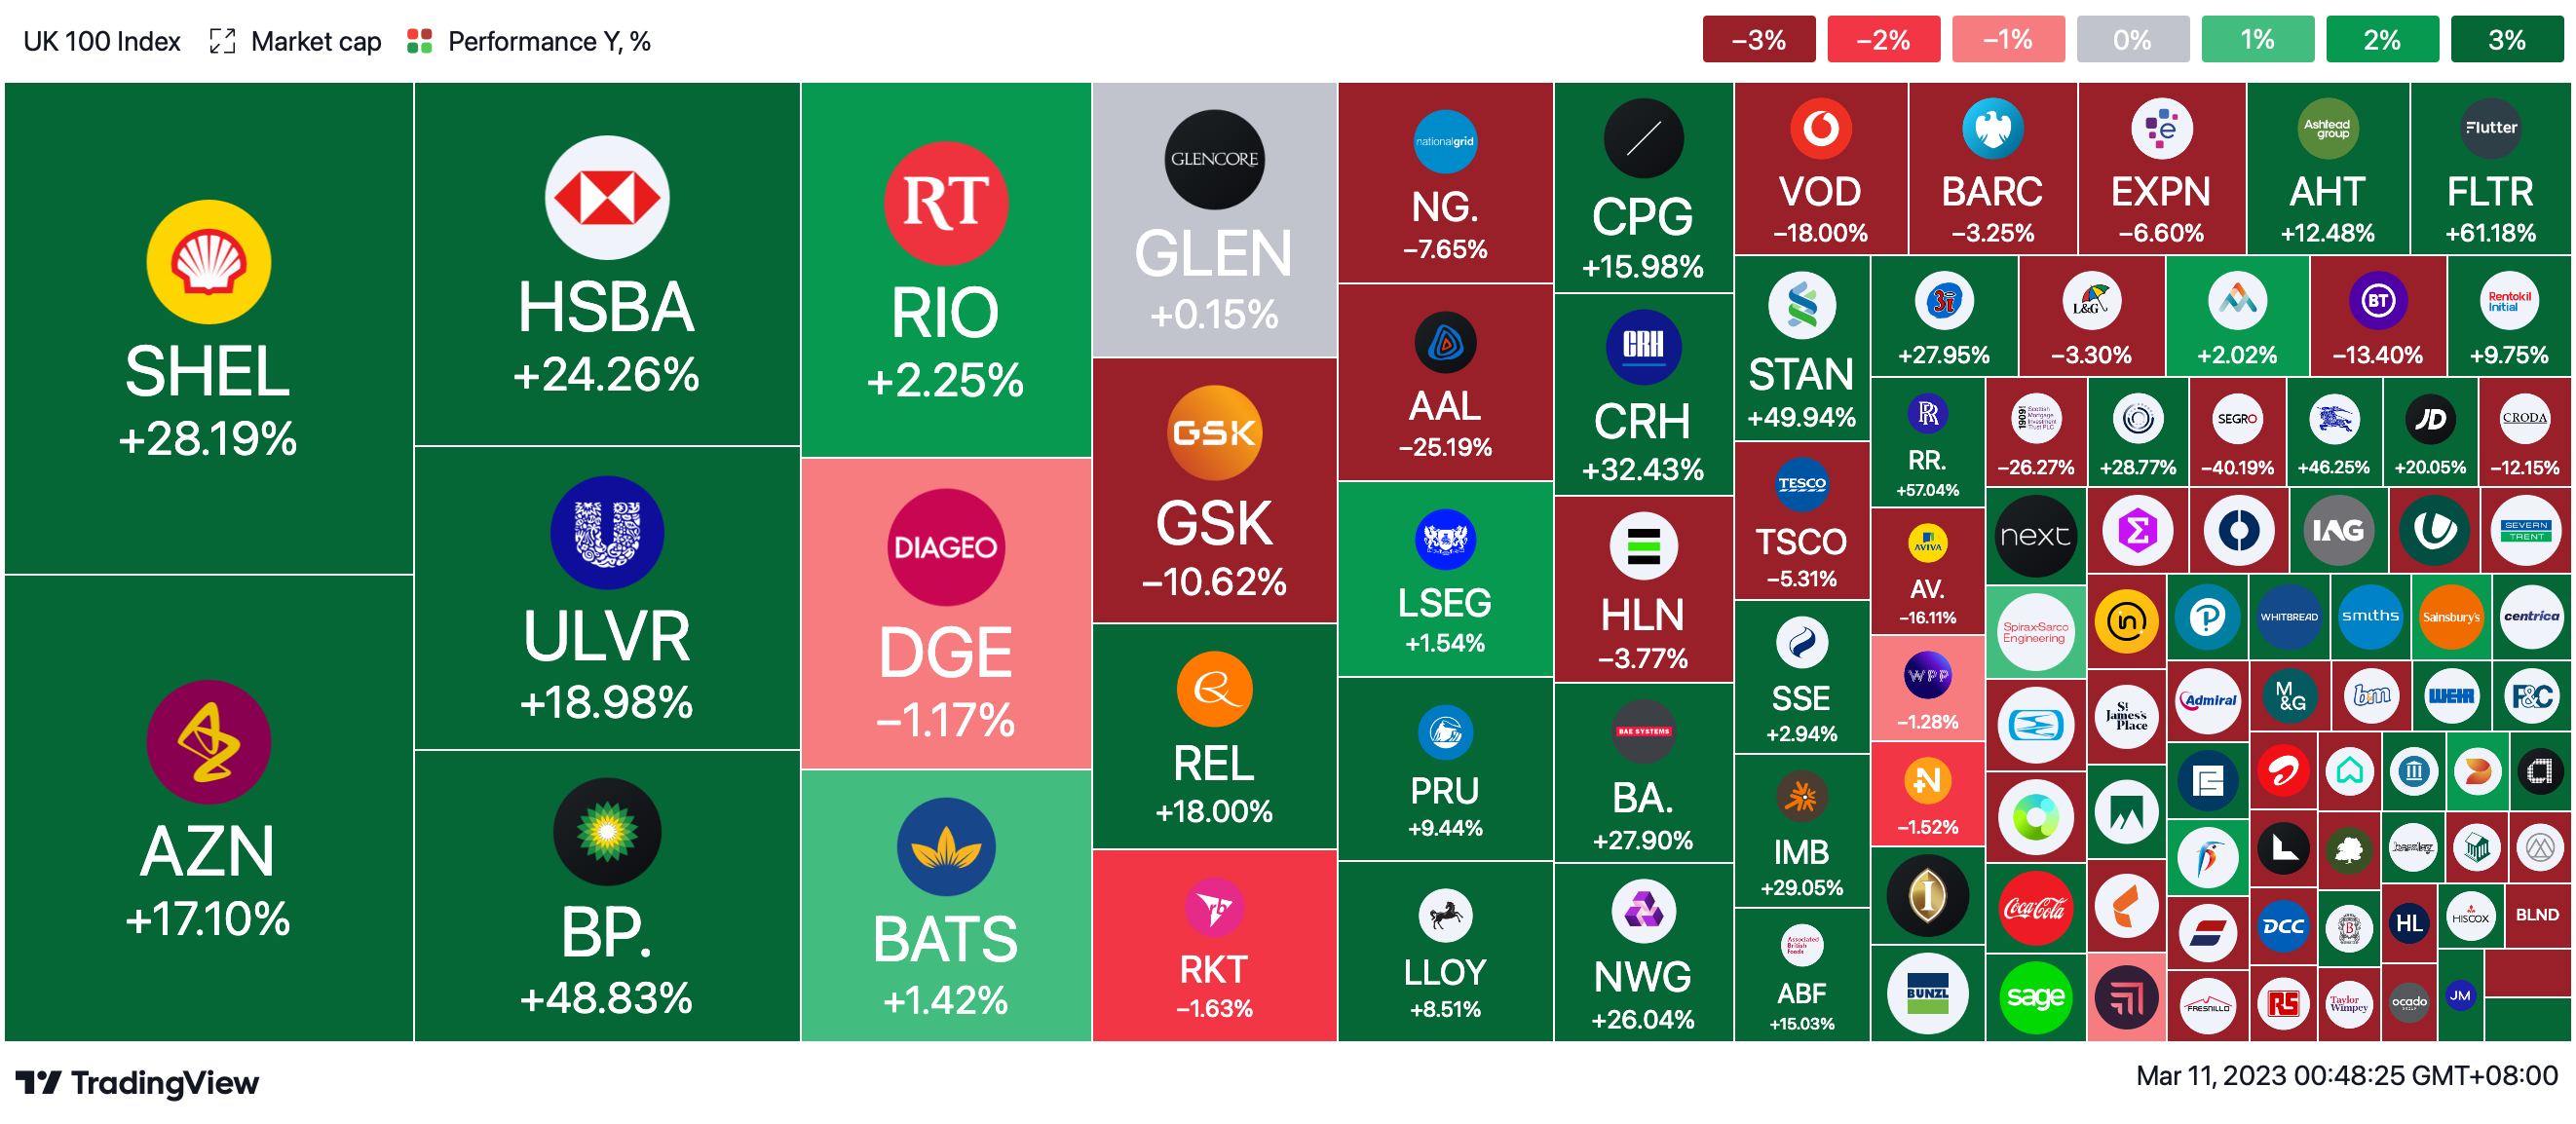Image resolution: width=2576 pixels, height=1124 pixels.
Task: Click the TradingView logo link
Action: pyautogui.click(x=137, y=1083)
